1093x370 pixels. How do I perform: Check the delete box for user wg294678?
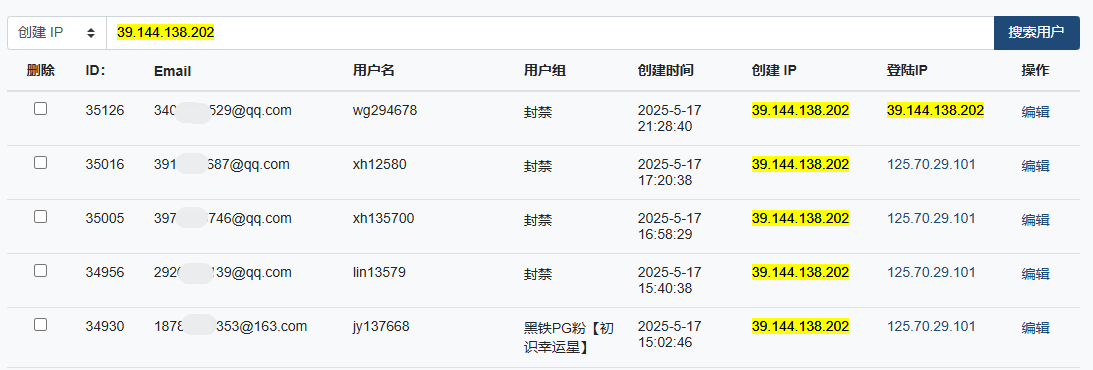(x=40, y=108)
